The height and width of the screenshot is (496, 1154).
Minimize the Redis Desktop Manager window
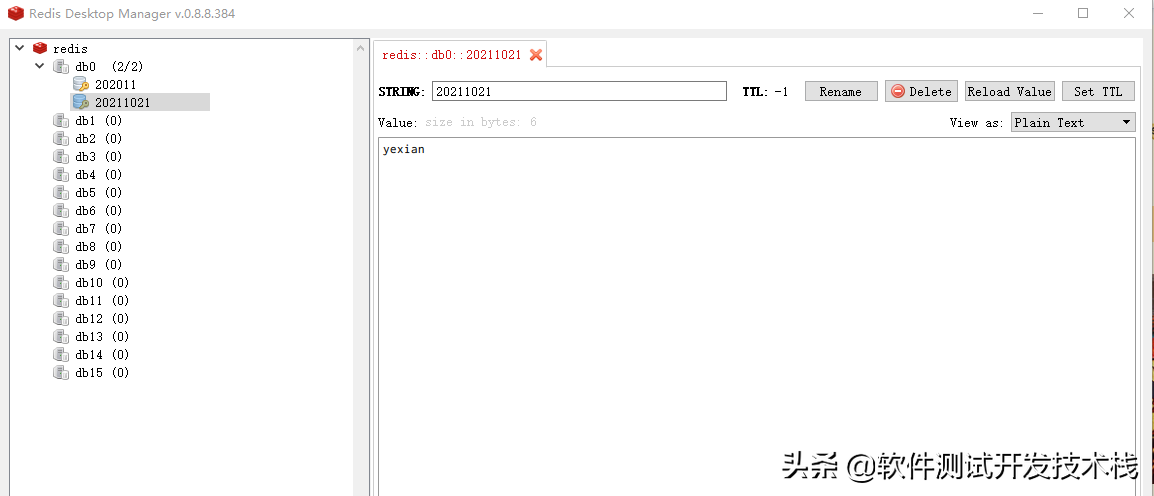(x=1038, y=13)
